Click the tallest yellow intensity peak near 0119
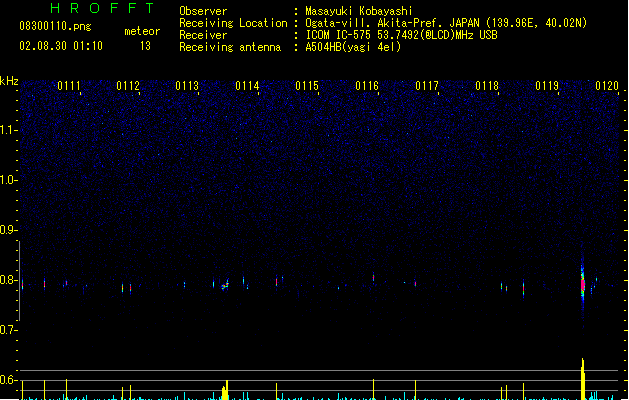Viewport: 629px width, 400px height. (583, 379)
